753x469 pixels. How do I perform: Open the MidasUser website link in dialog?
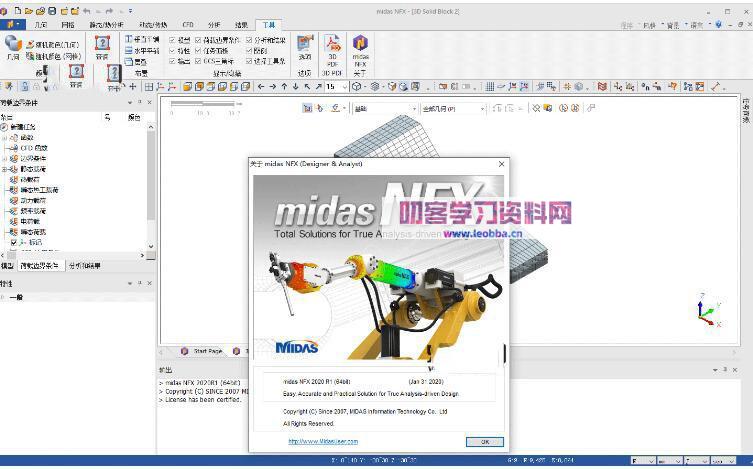point(323,442)
